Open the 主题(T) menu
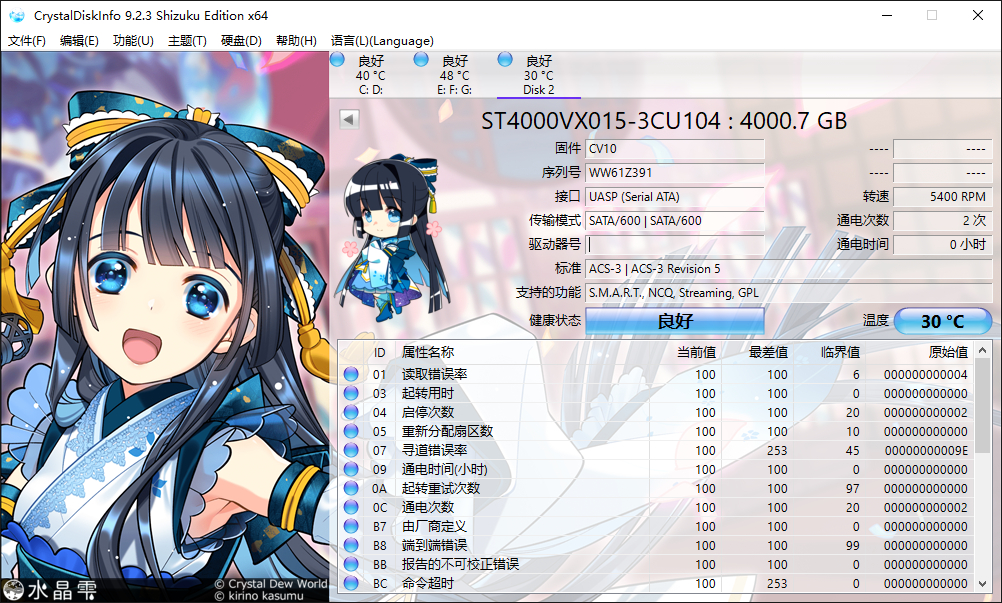 (x=187, y=41)
